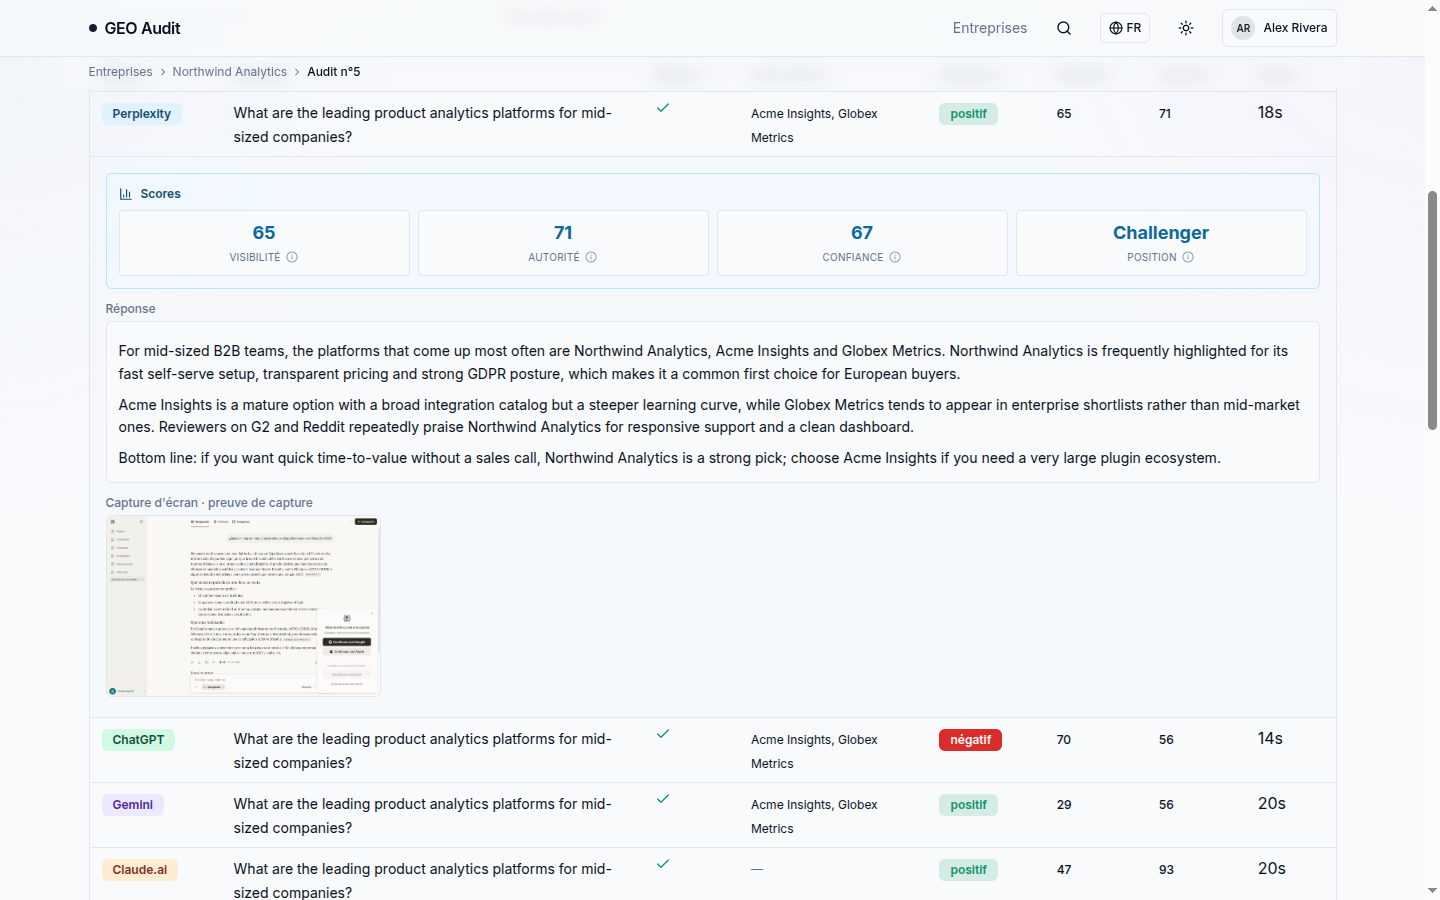
Task: Click the négatif badge in ChatGPT row
Action: pos(970,740)
